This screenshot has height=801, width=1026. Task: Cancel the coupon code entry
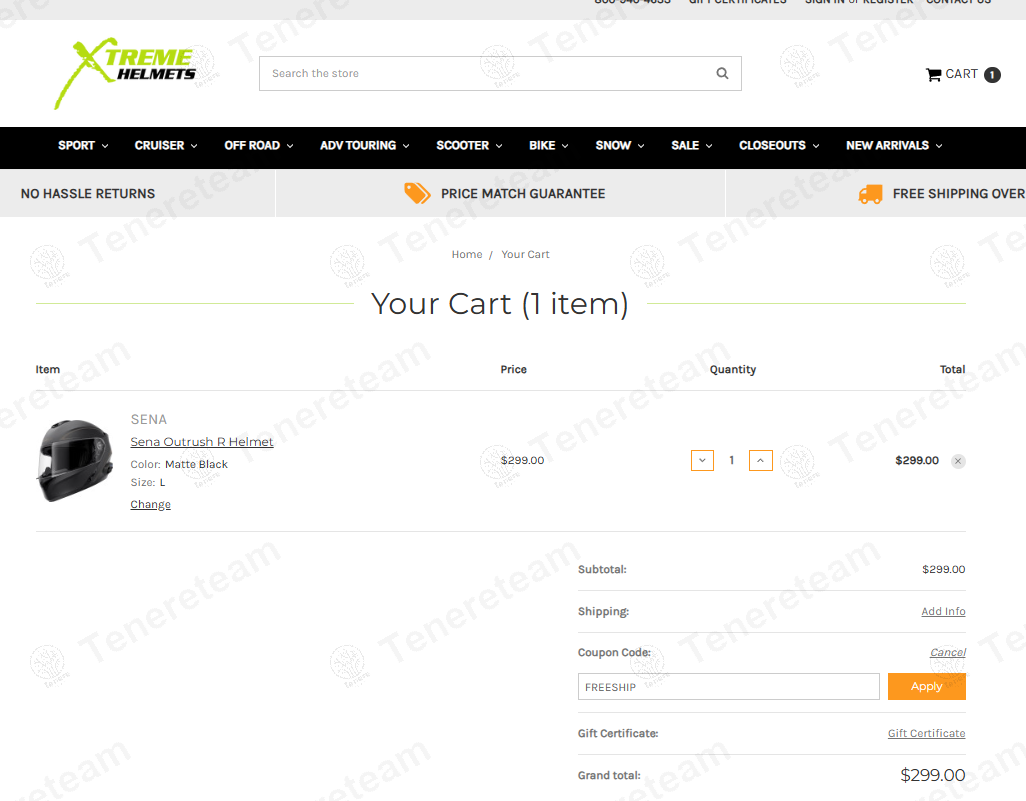[947, 652]
